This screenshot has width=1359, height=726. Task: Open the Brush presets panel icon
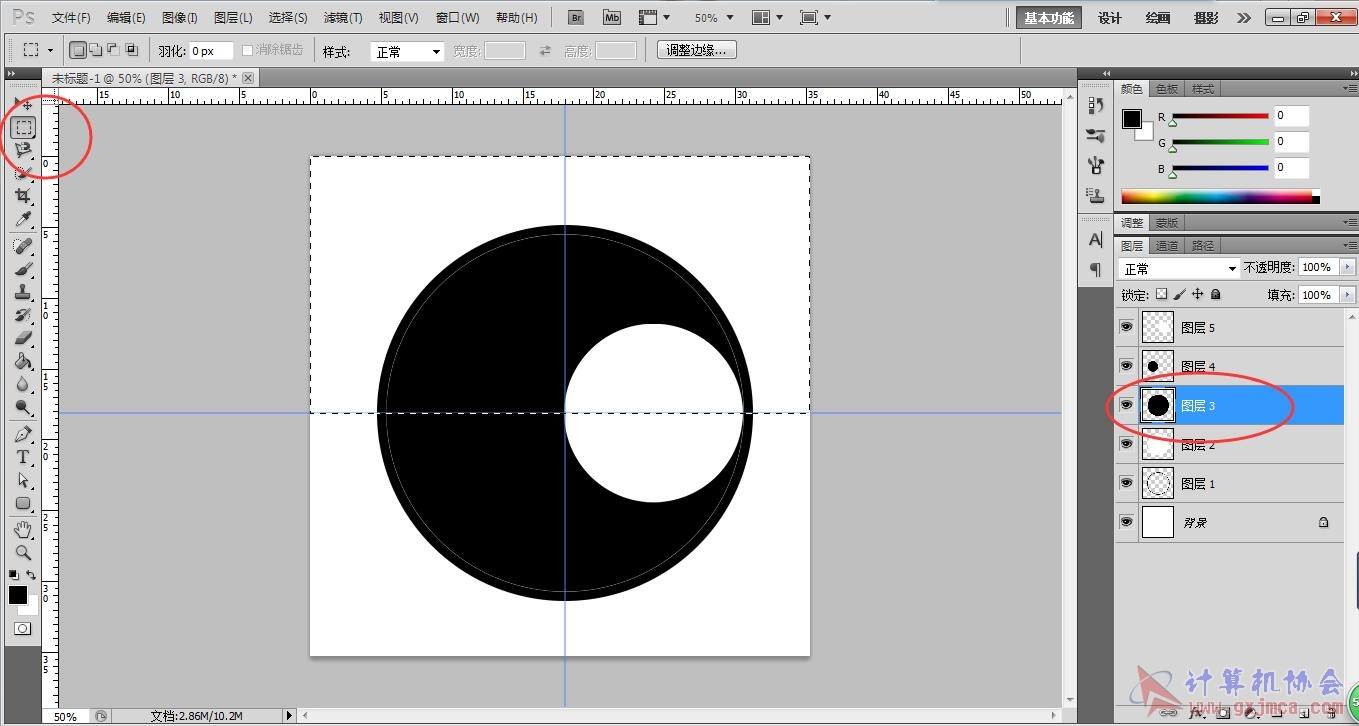(x=1096, y=135)
